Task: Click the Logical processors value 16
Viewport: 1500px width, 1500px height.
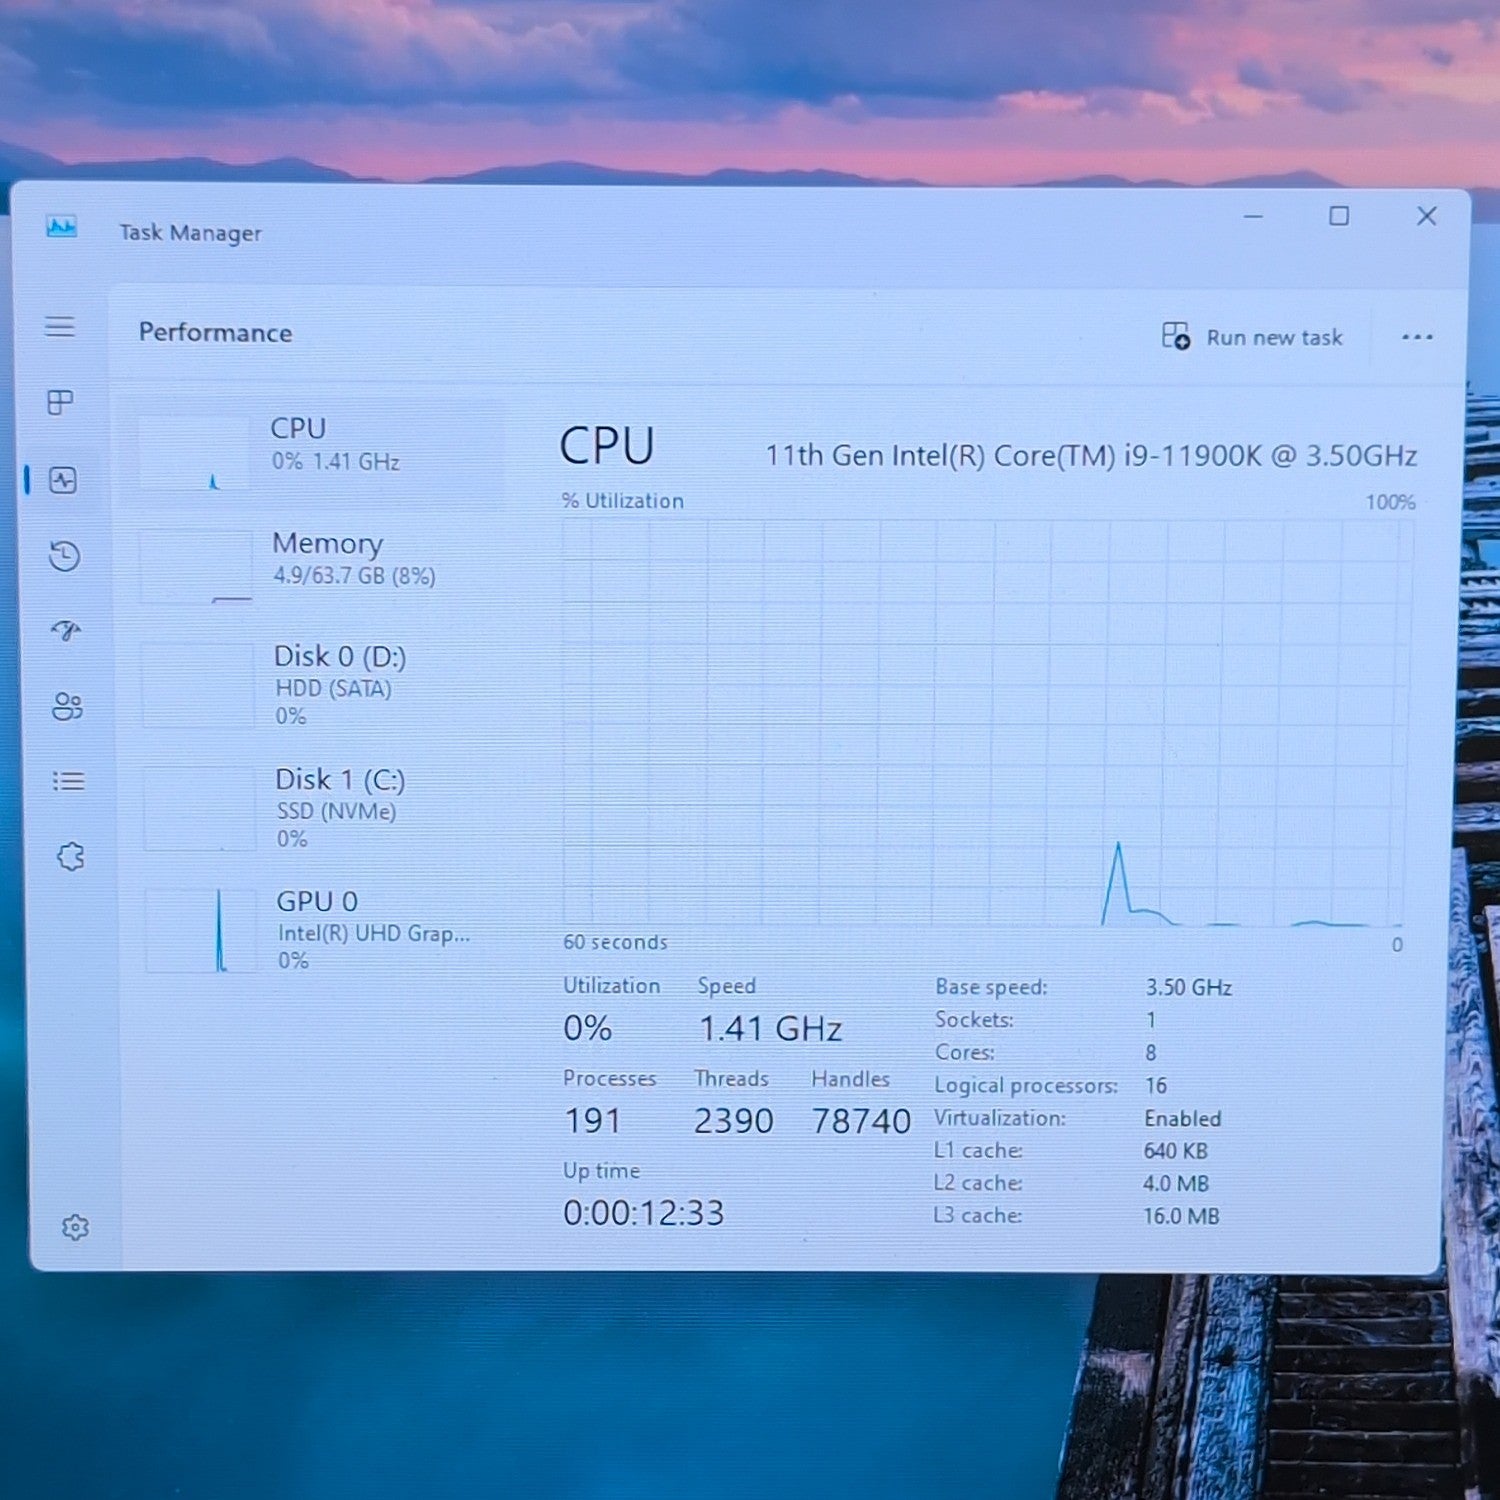Action: click(1156, 1086)
